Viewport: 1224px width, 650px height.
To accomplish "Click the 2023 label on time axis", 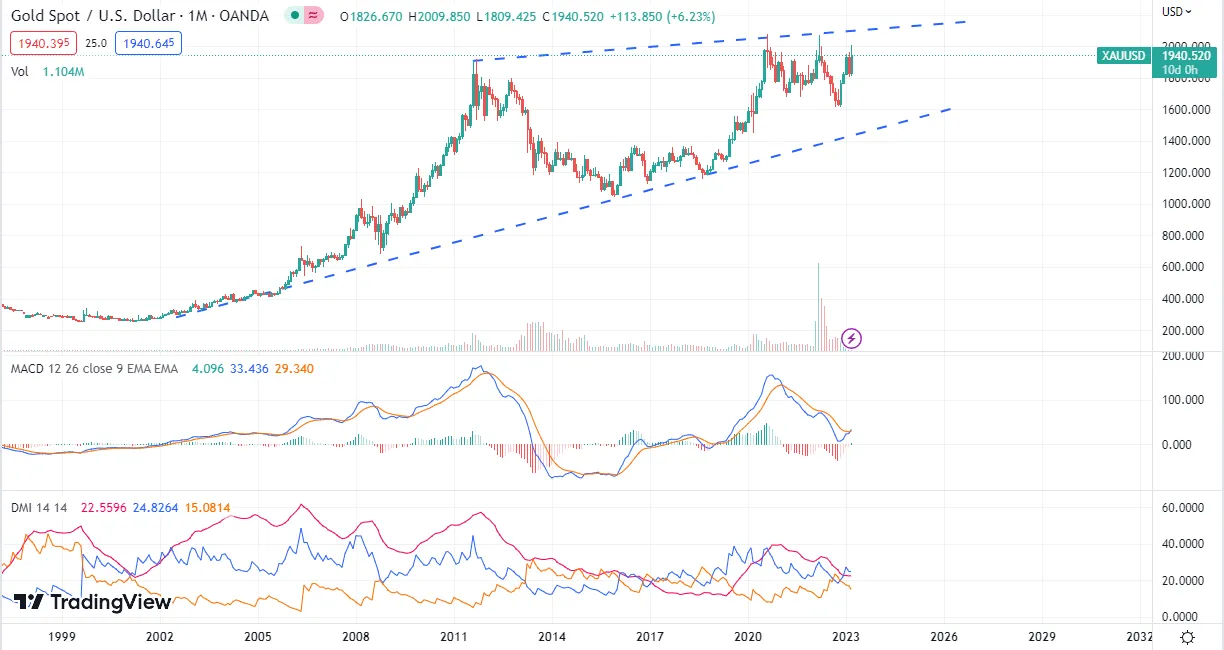I will pyautogui.click(x=847, y=636).
